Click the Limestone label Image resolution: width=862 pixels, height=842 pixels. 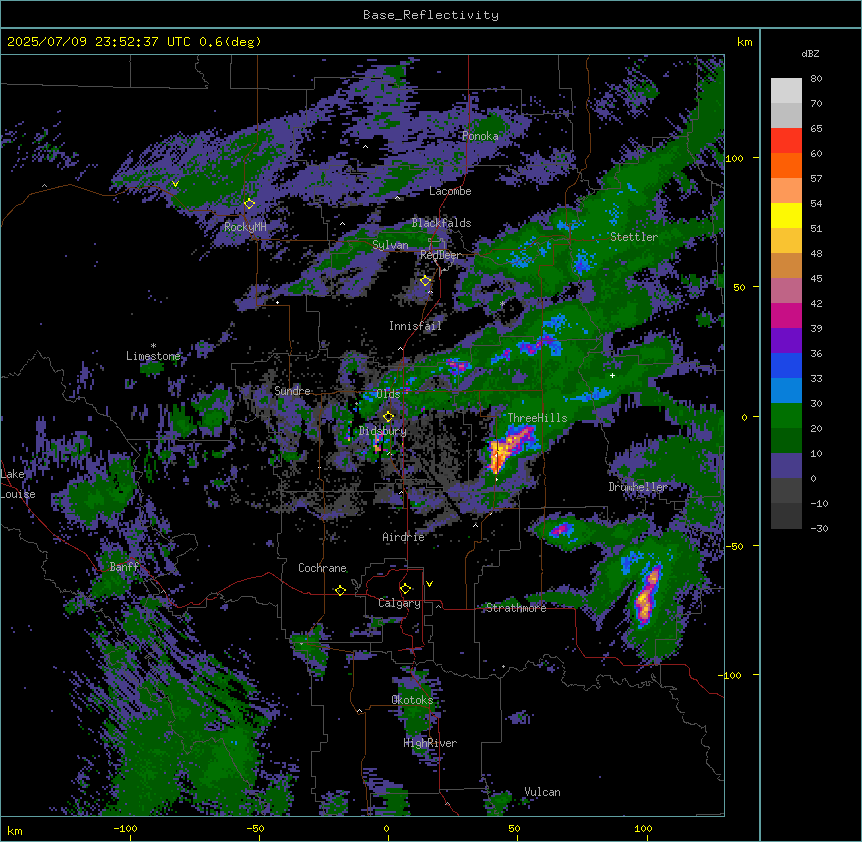point(153,356)
